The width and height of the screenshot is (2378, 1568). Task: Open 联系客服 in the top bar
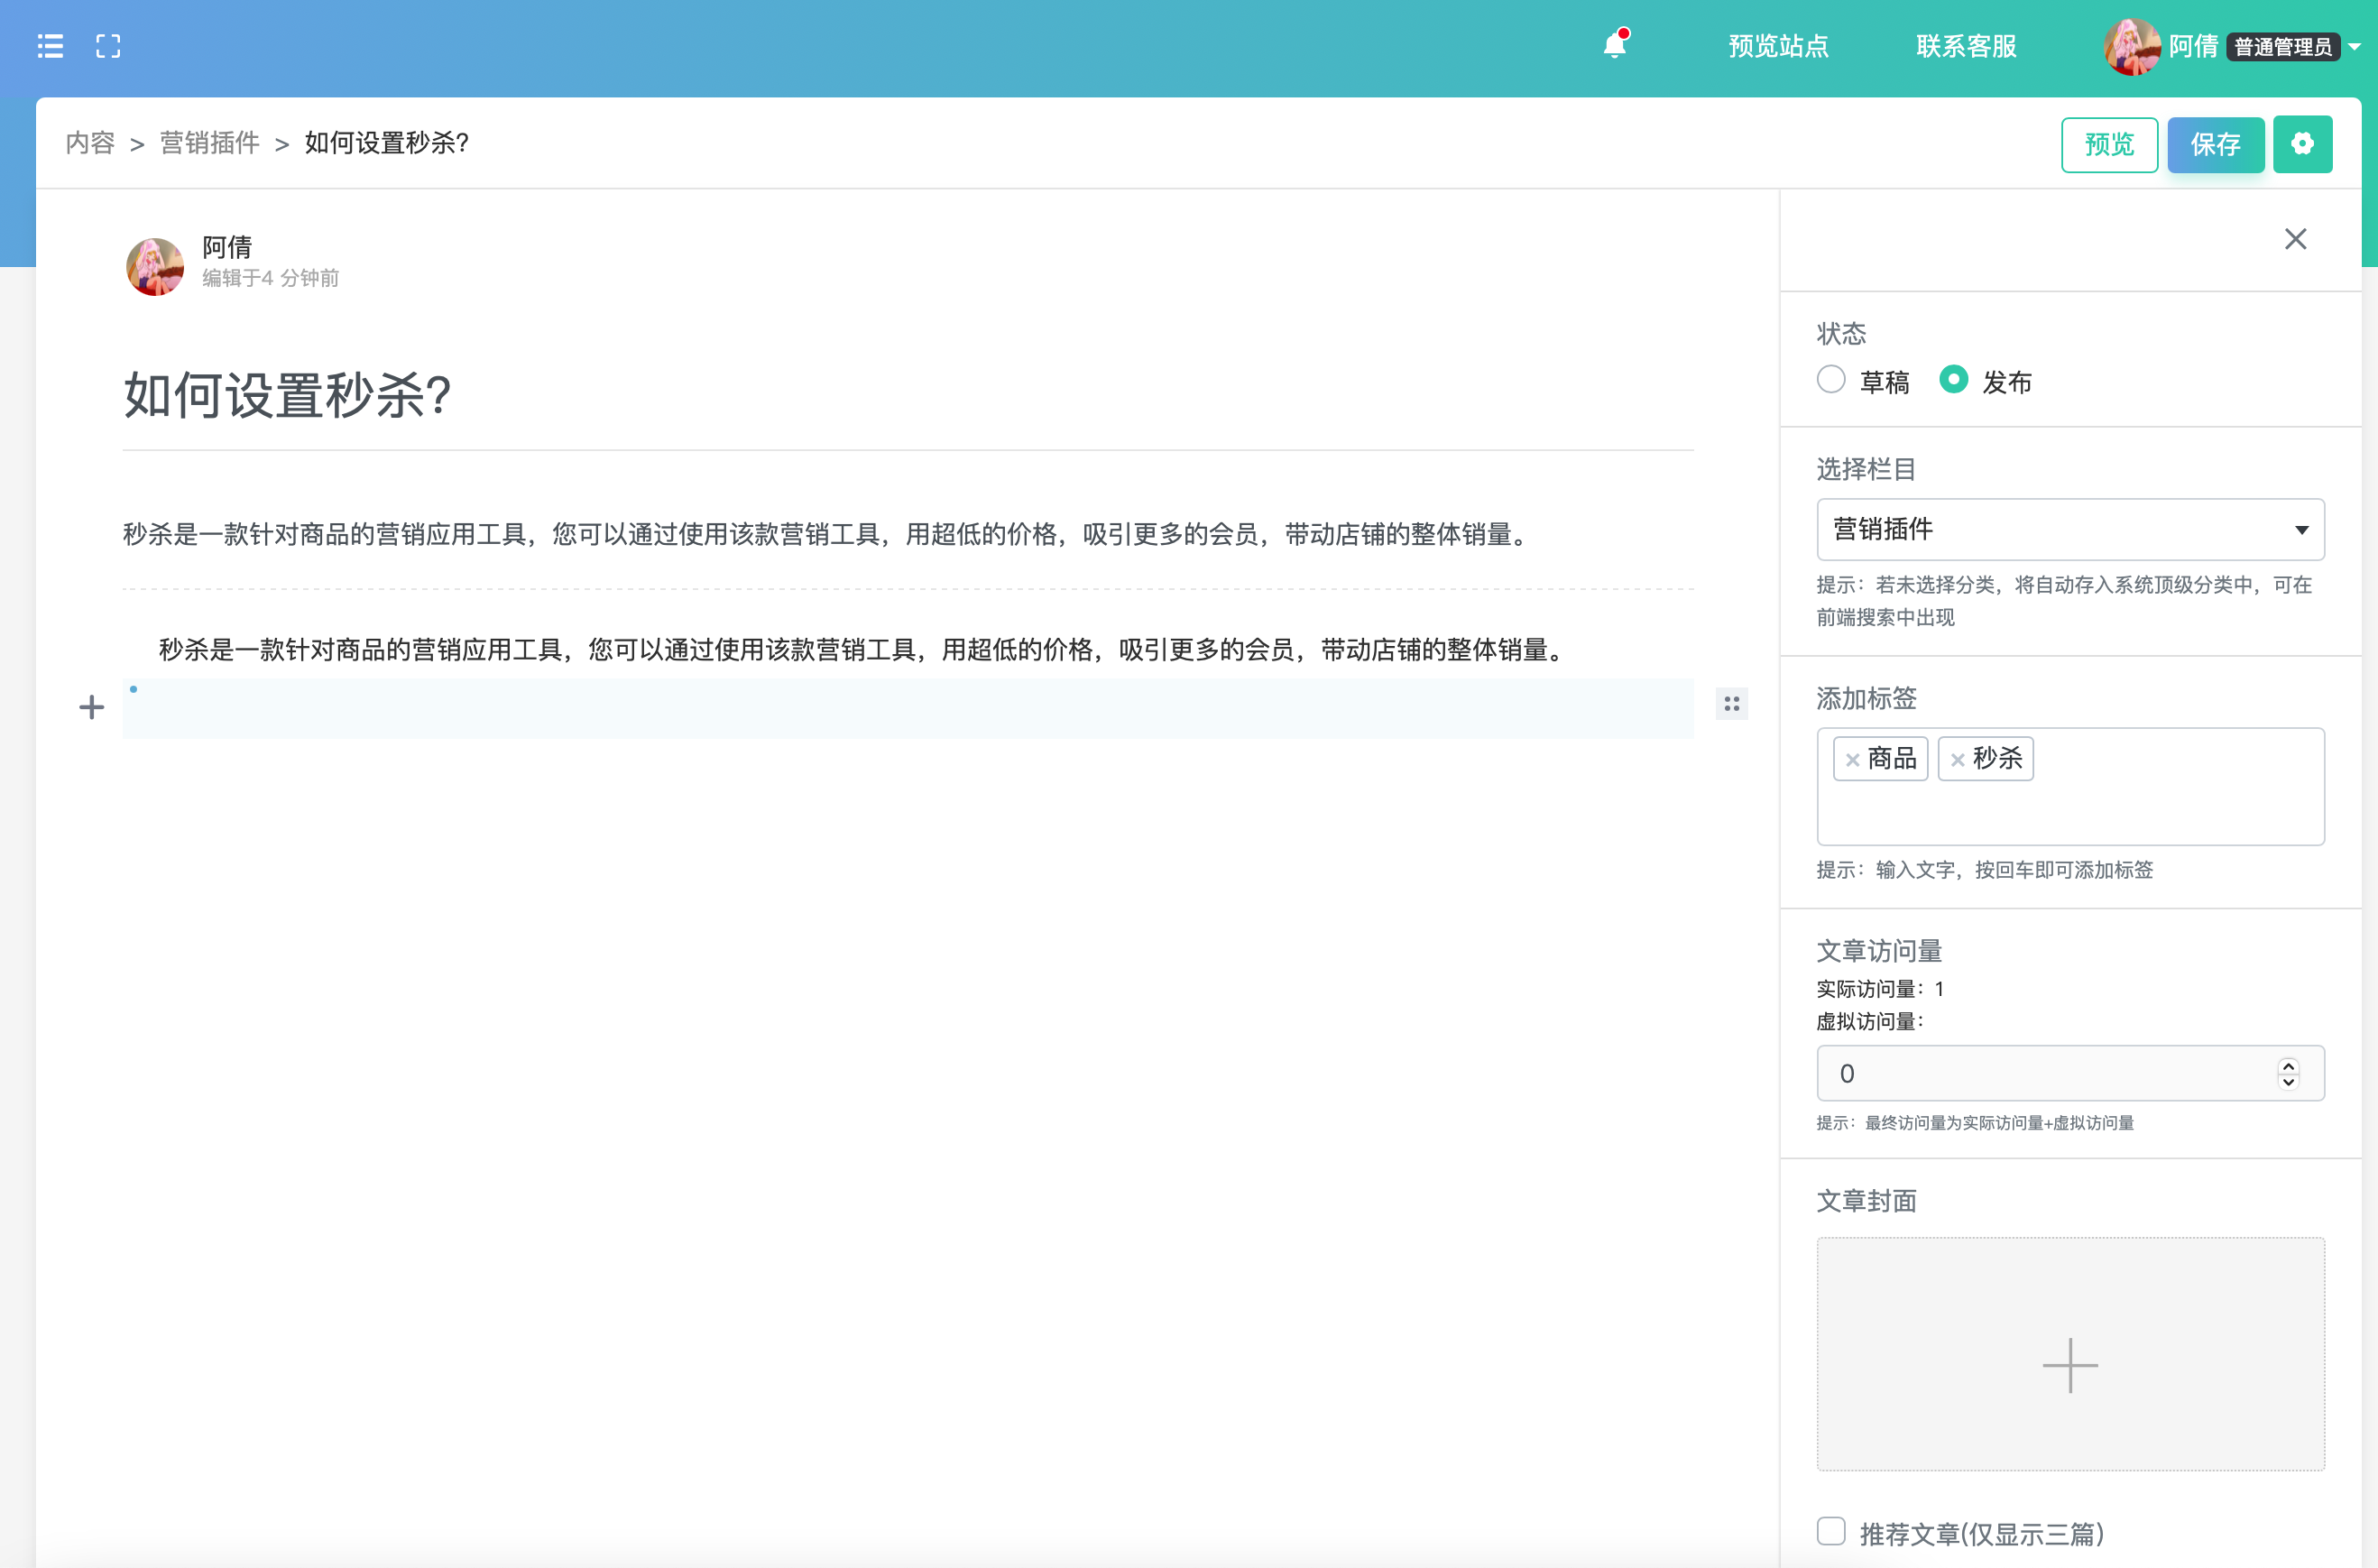1966,46
